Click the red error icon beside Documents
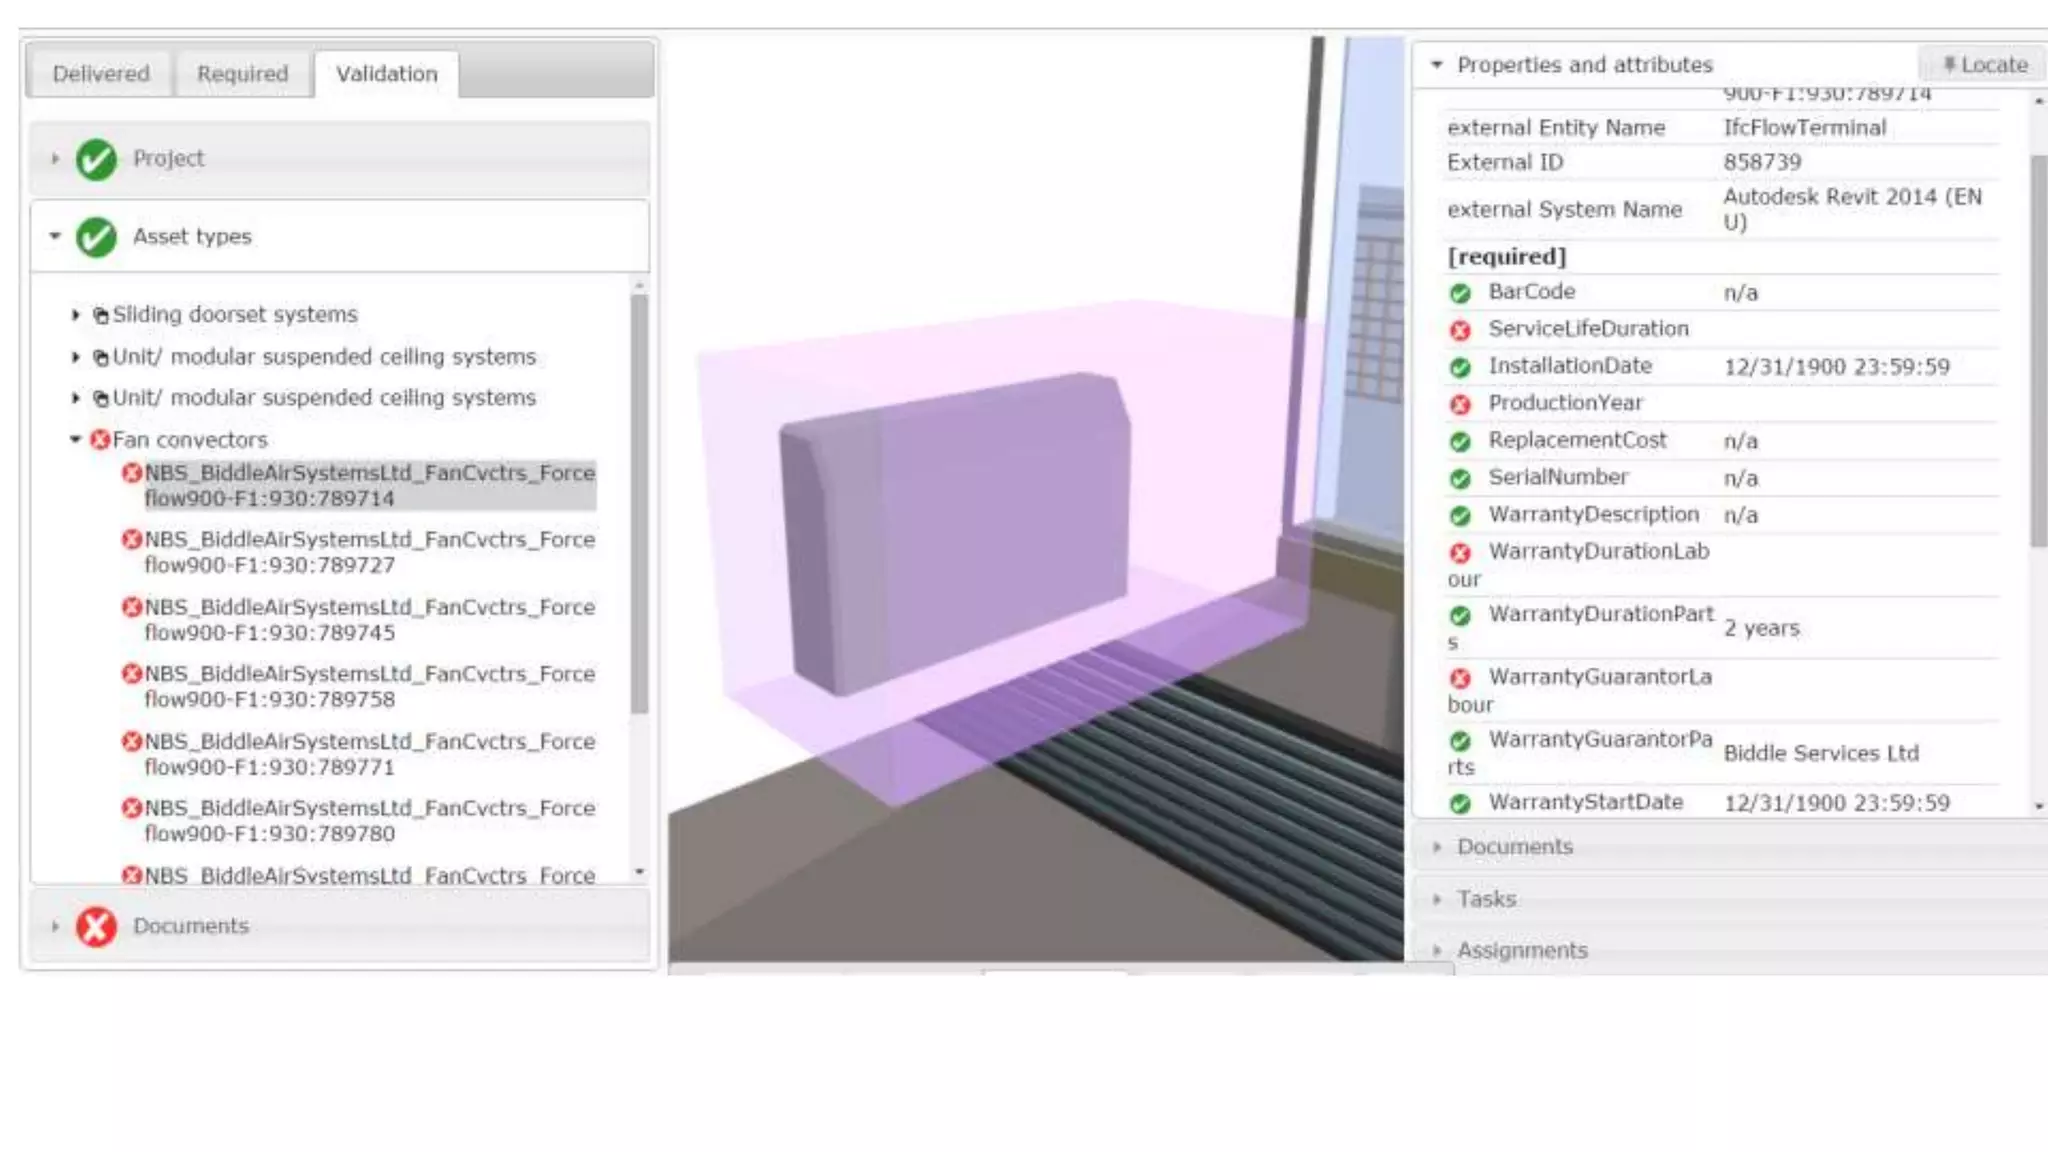Screen dimensions: 2048x1152 [x=96, y=926]
